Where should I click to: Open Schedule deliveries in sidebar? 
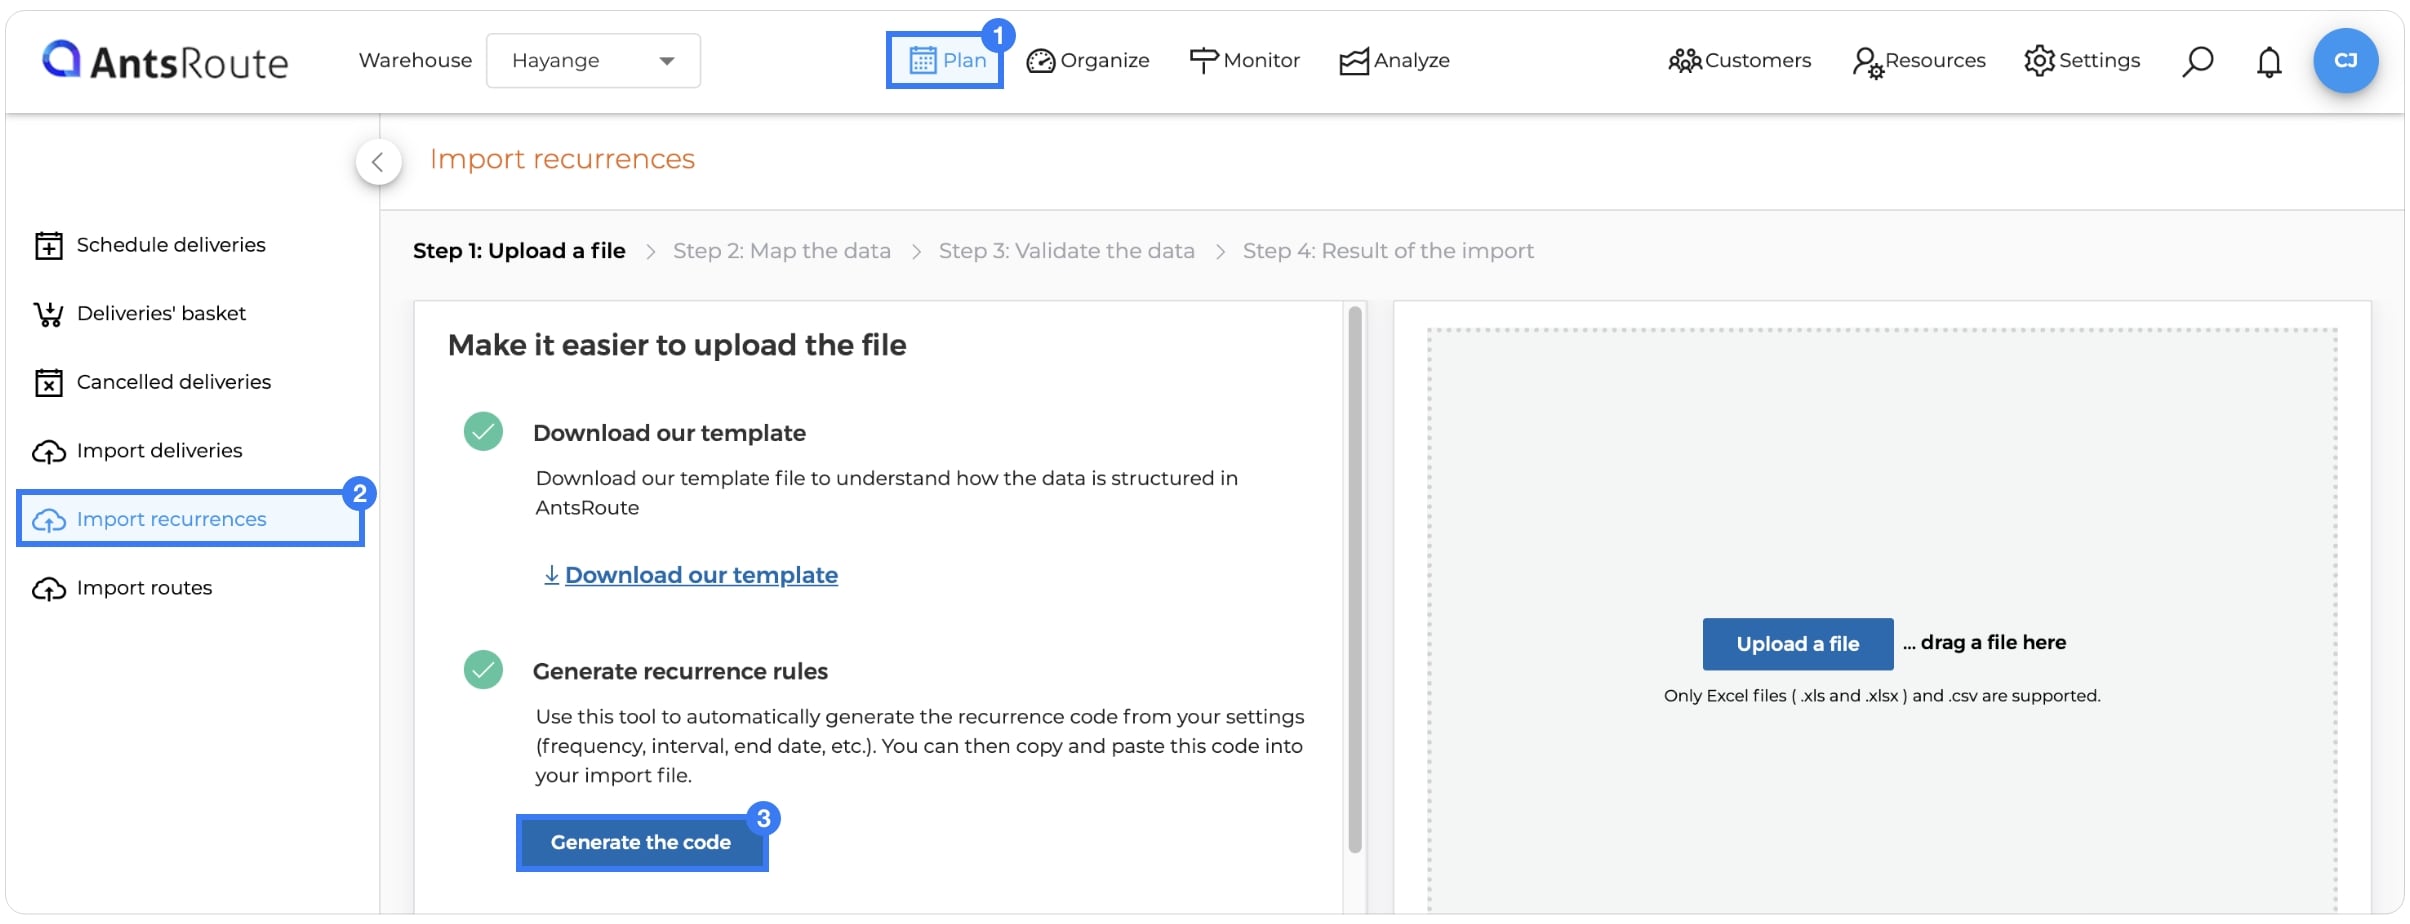150,245
